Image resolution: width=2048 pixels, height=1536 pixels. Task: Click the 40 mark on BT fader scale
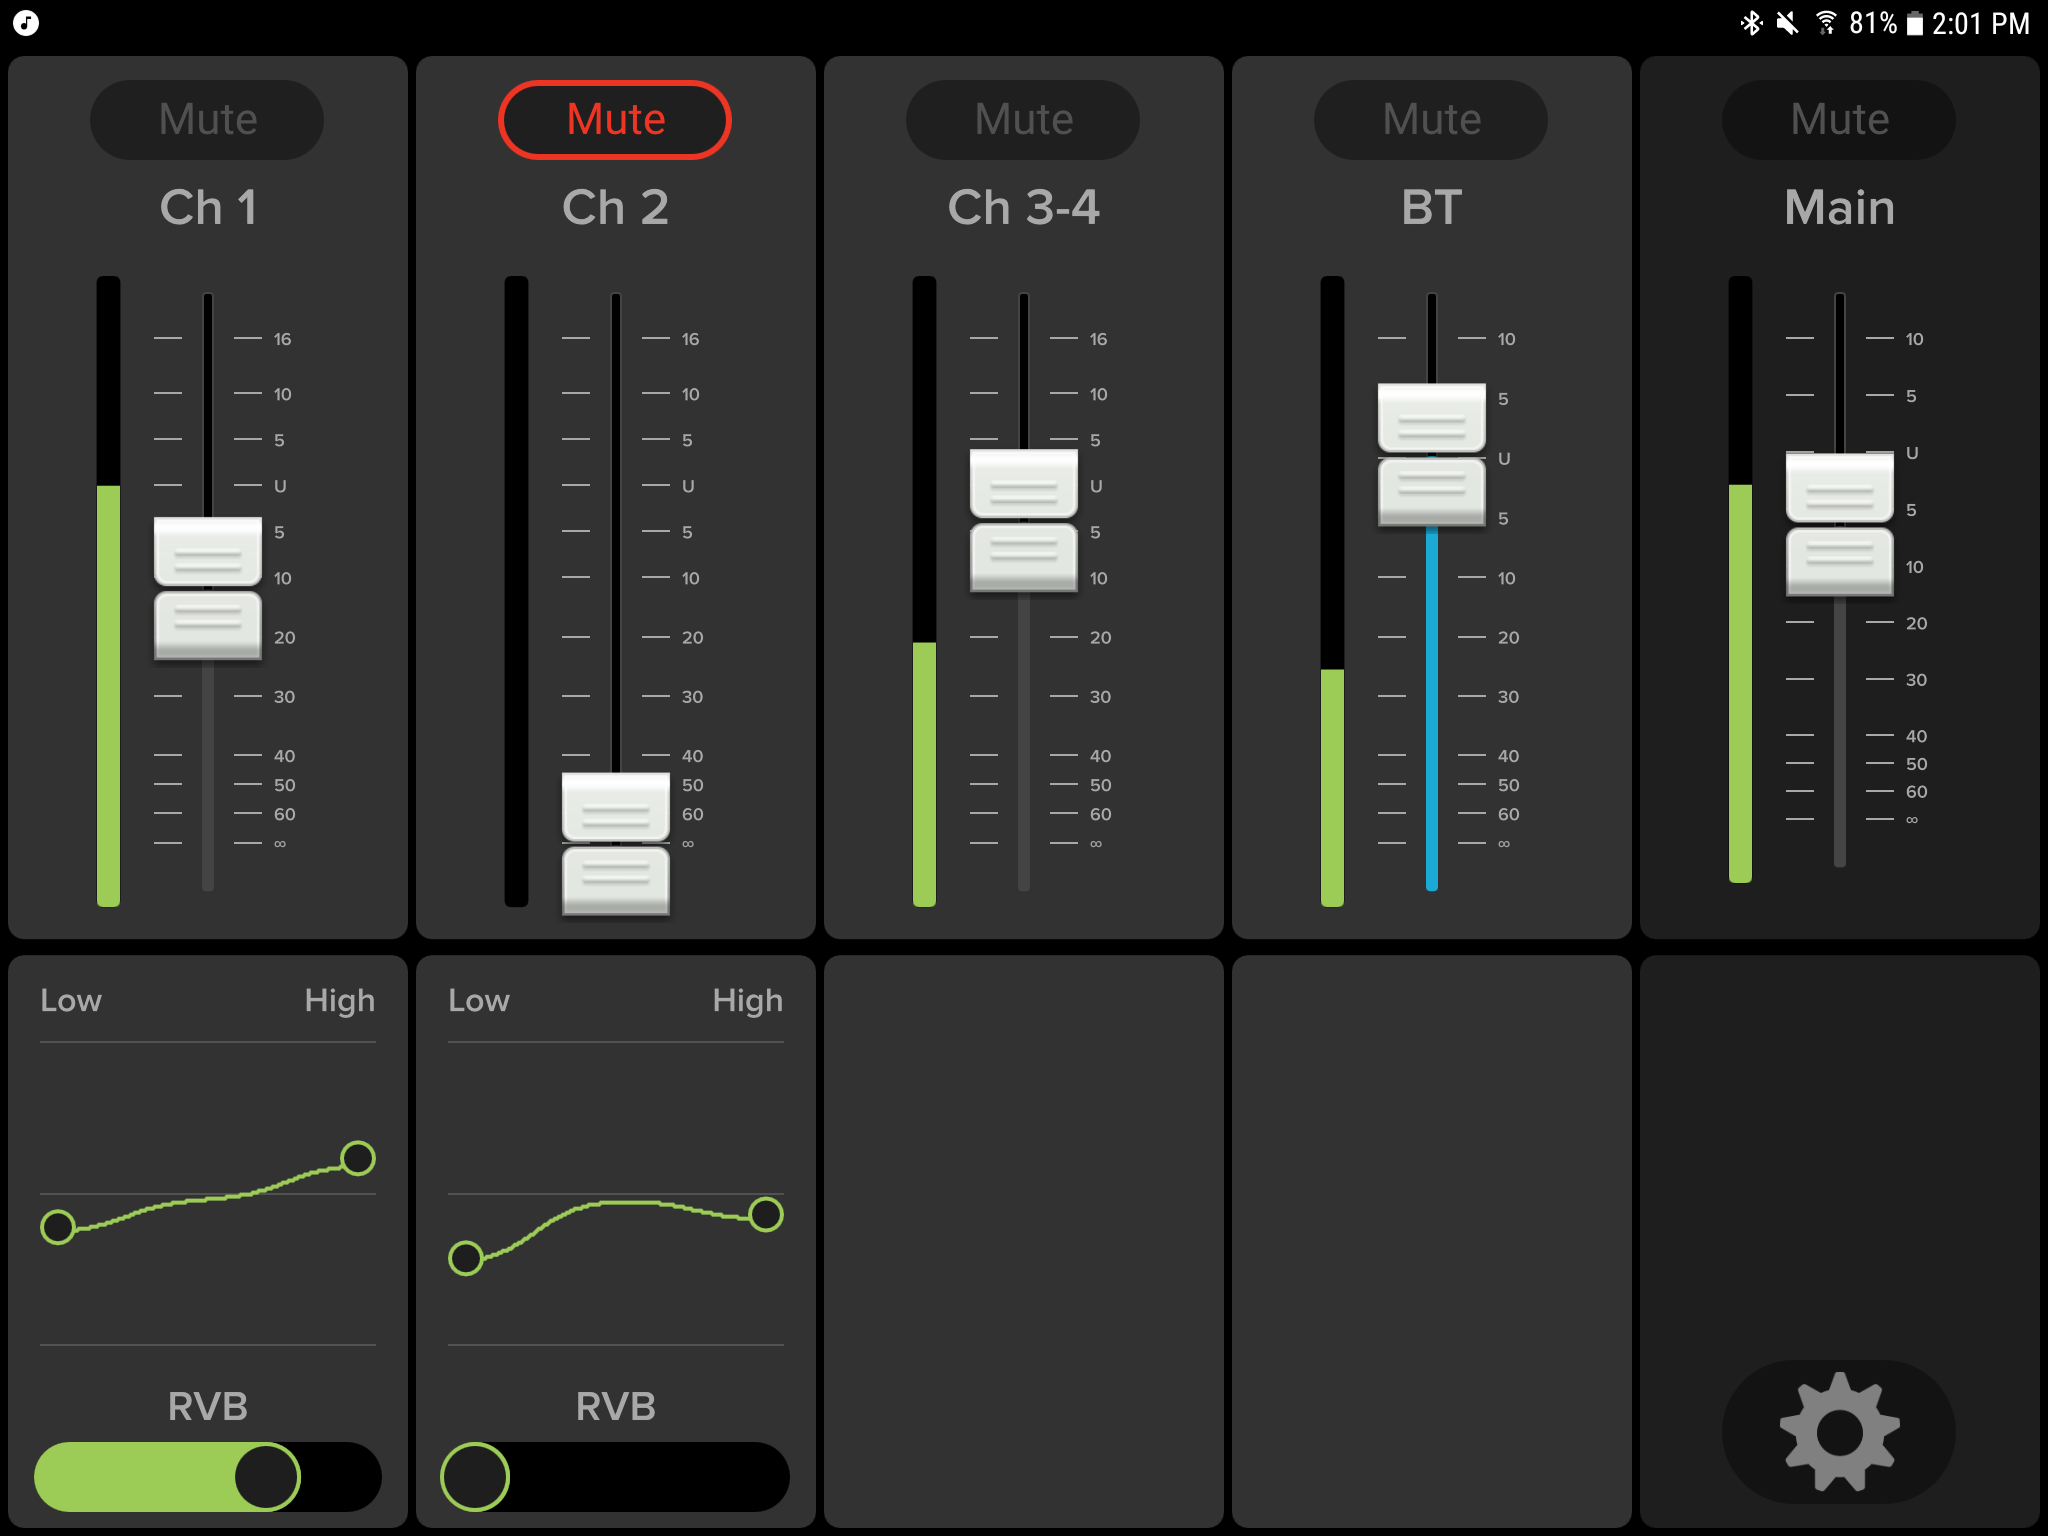point(1508,756)
